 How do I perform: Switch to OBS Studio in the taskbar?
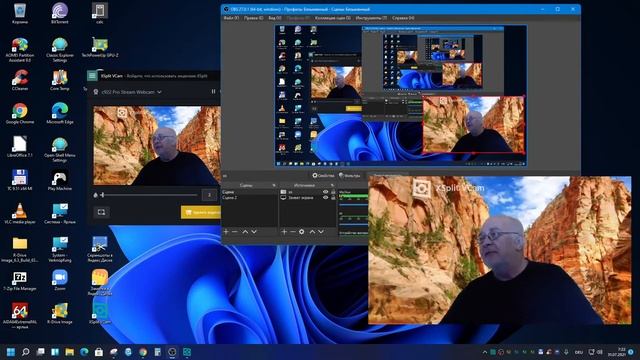point(172,352)
